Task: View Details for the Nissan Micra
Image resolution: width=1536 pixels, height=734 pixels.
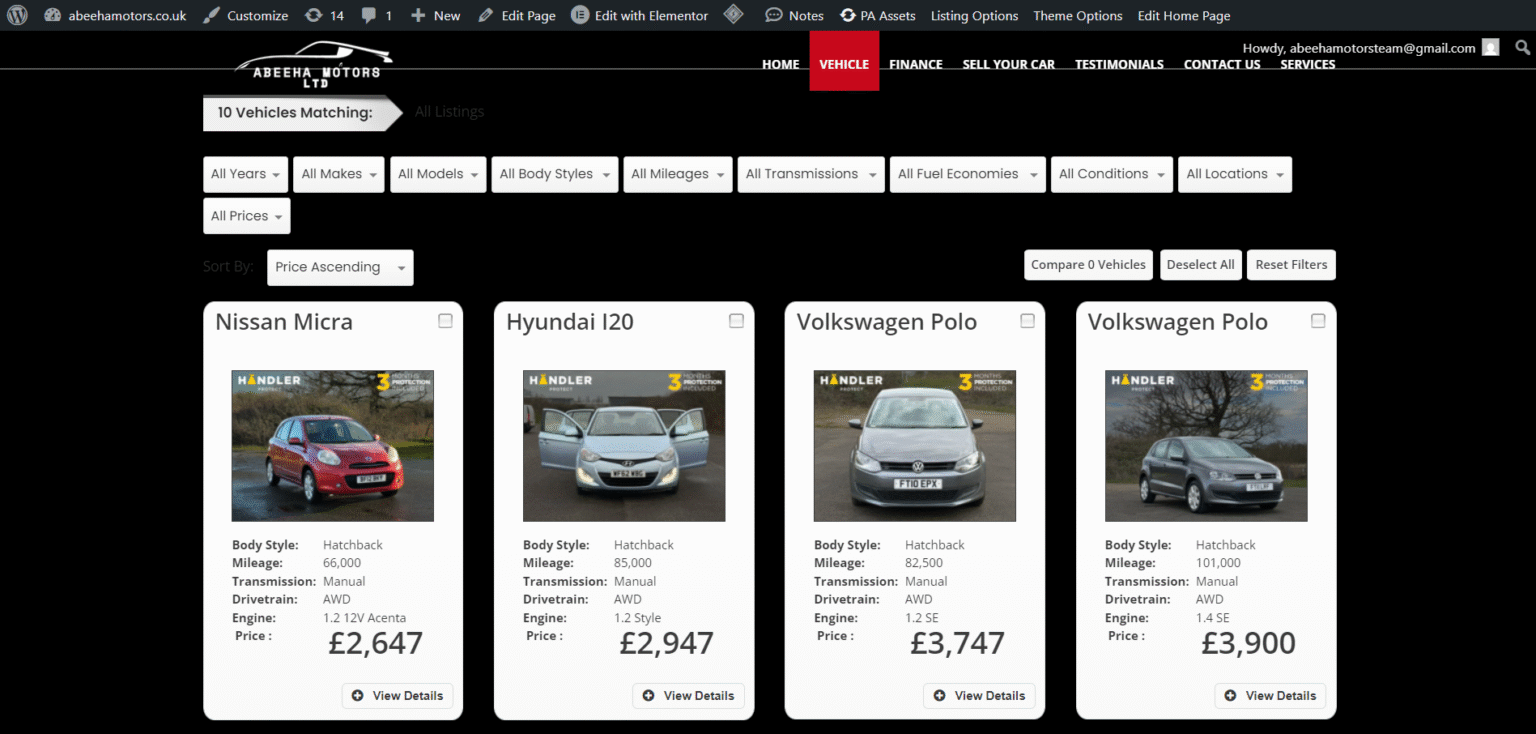Action: pyautogui.click(x=398, y=696)
